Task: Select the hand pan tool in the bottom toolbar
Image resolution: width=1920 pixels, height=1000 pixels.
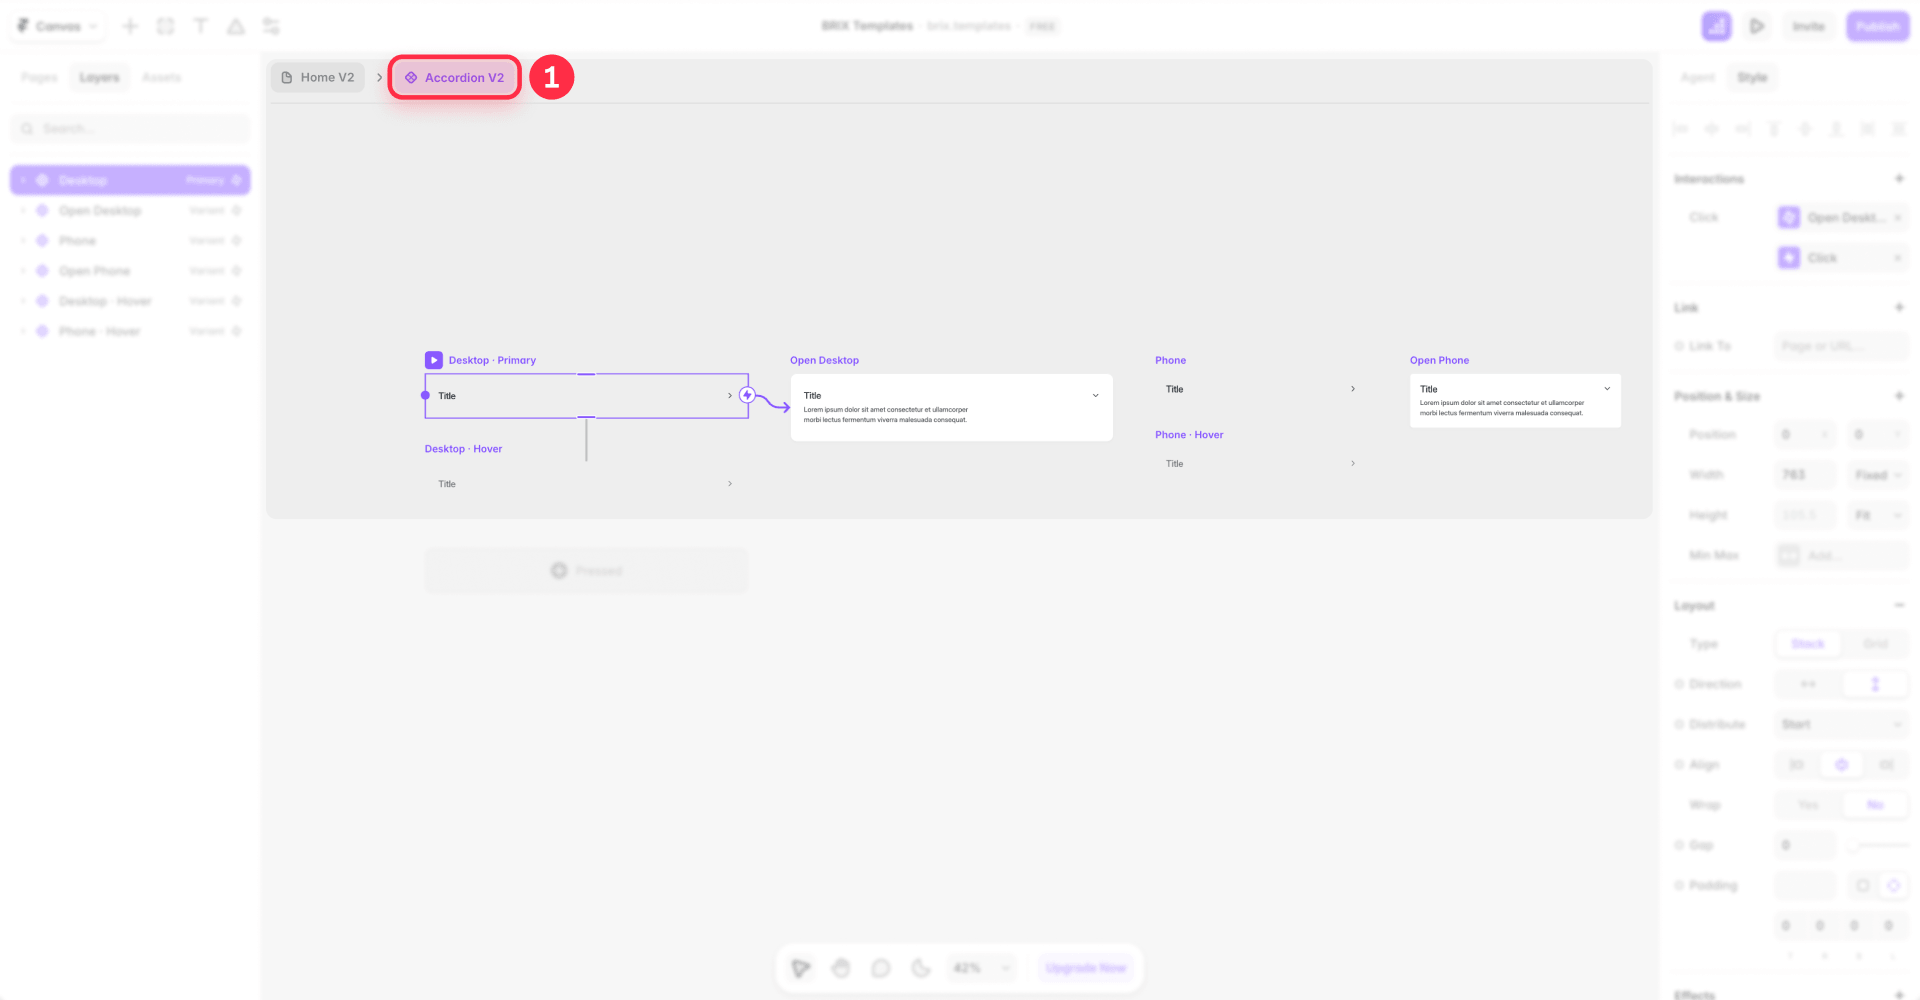Action: tap(841, 968)
